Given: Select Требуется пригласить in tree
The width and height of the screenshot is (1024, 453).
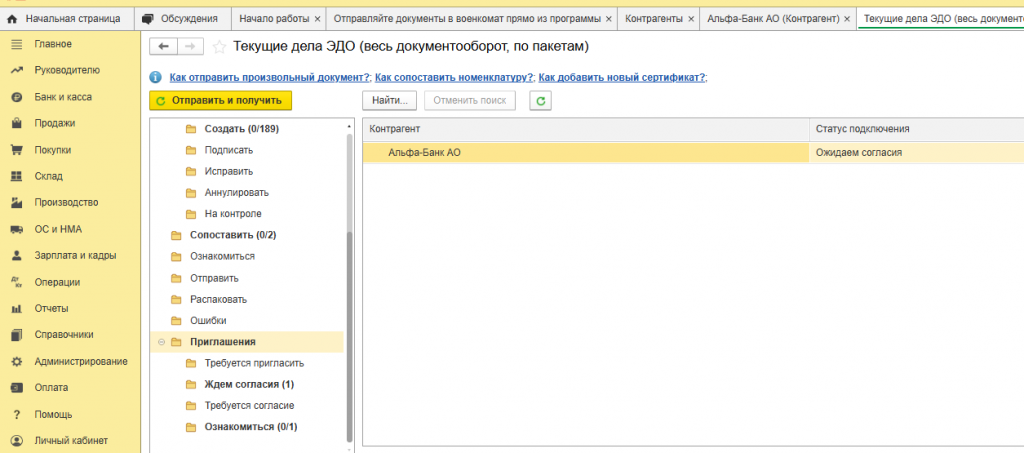Looking at the screenshot, I should (x=254, y=363).
